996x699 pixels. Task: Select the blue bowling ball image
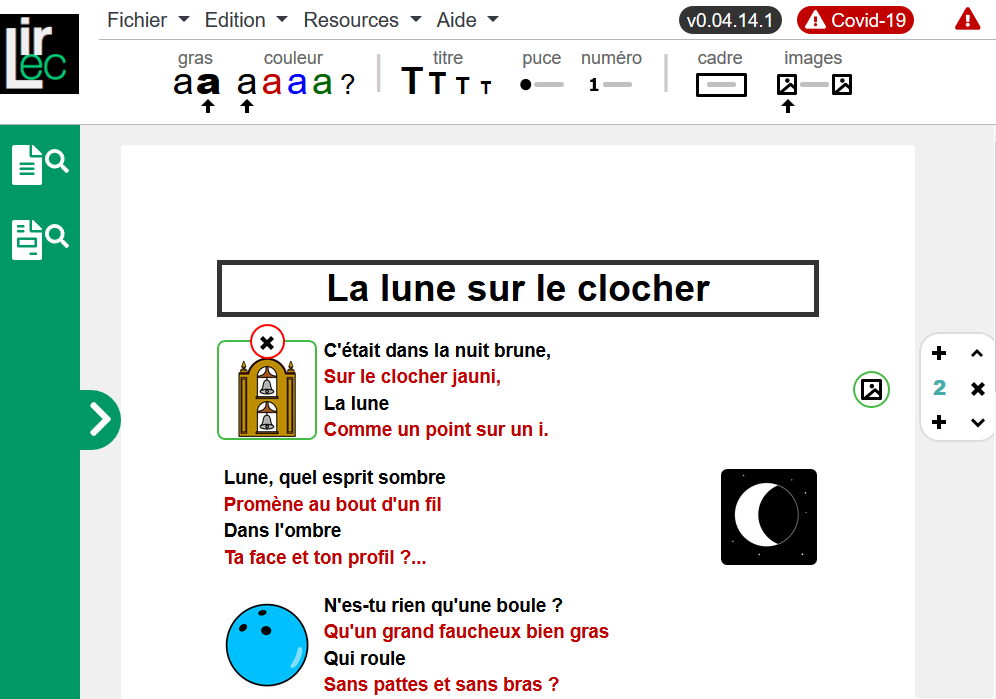(267, 645)
